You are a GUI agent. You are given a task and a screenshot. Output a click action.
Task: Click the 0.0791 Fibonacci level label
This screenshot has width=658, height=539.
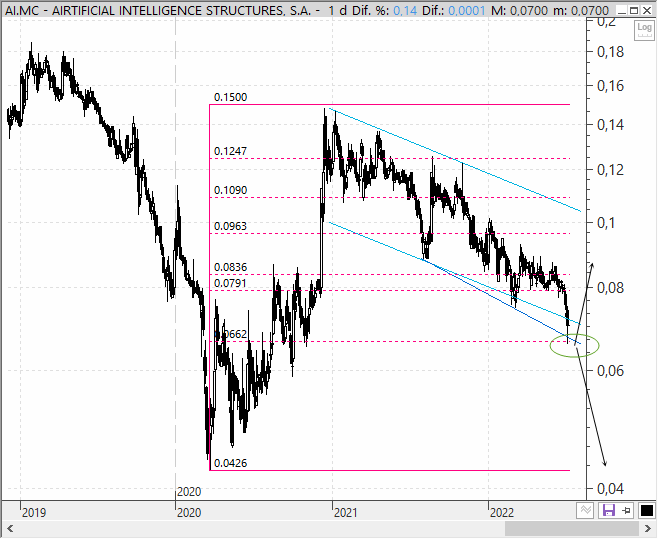pyautogui.click(x=230, y=283)
